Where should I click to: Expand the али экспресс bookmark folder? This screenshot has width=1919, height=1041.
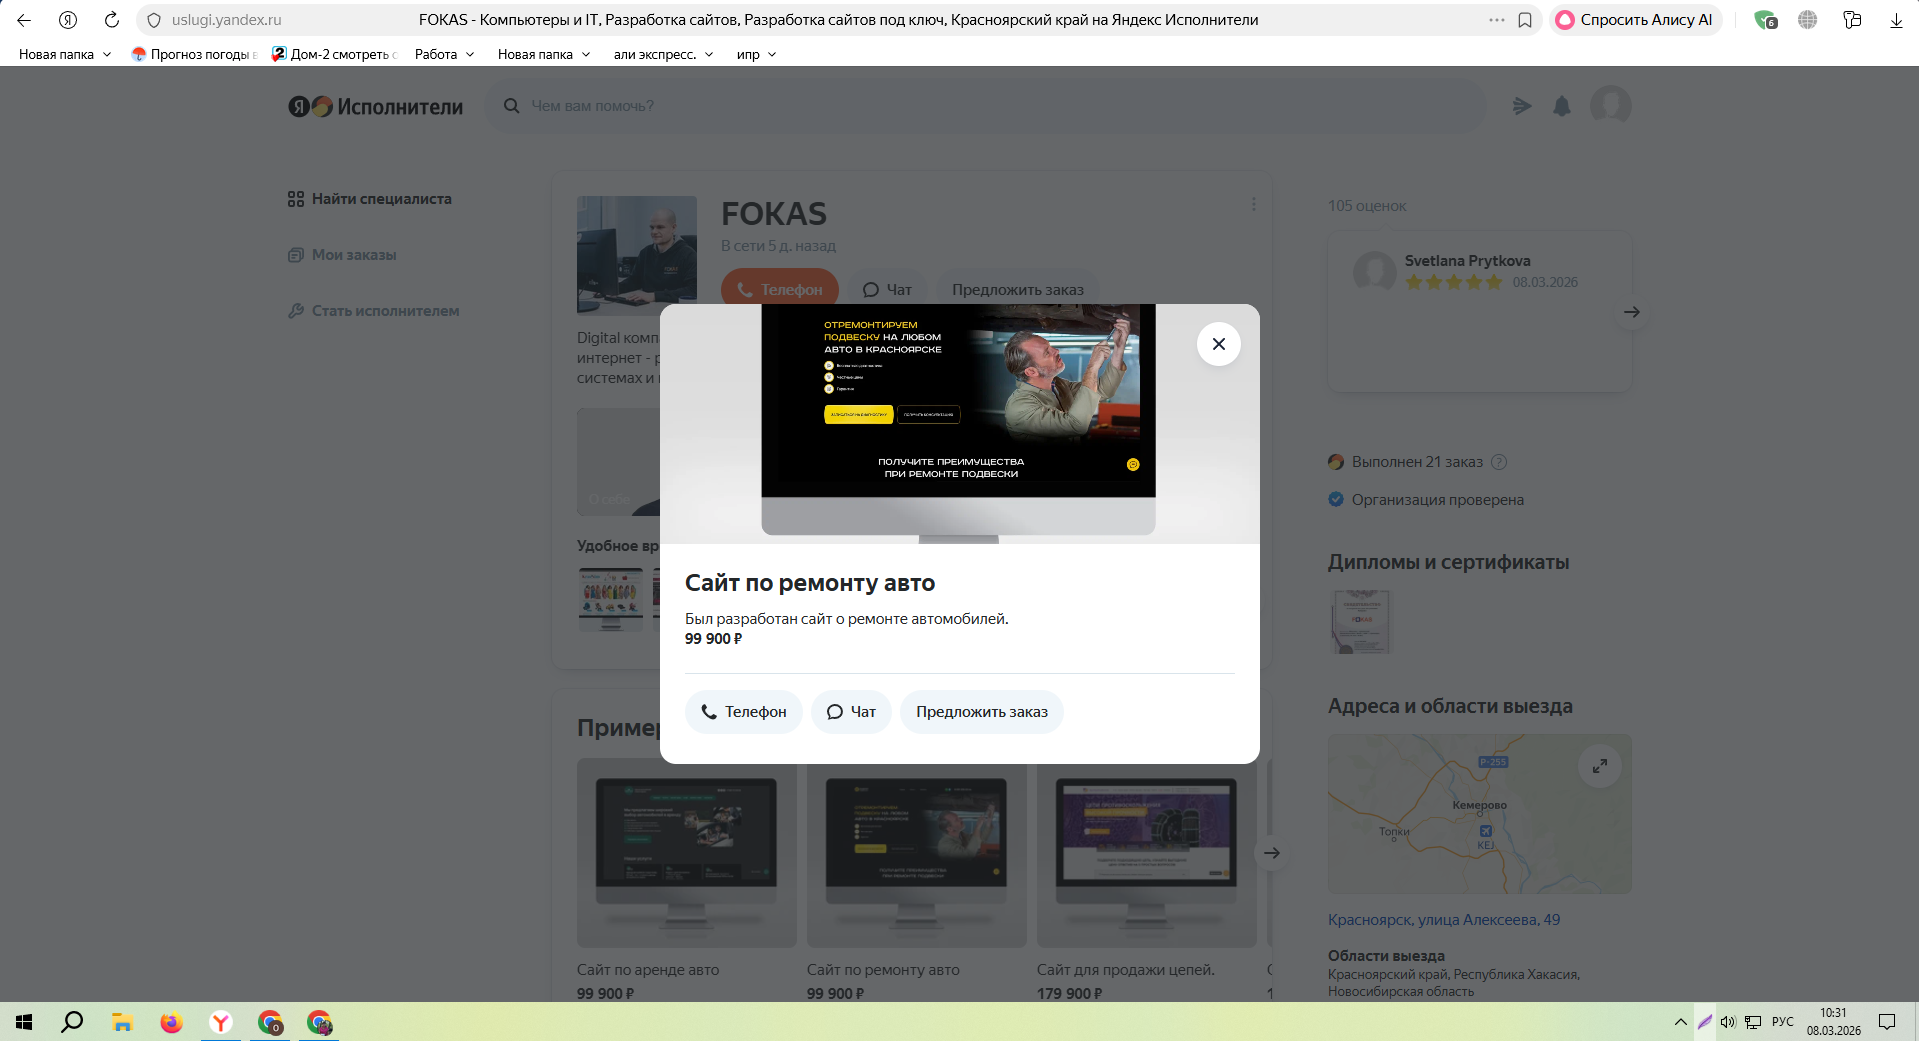pyautogui.click(x=663, y=54)
